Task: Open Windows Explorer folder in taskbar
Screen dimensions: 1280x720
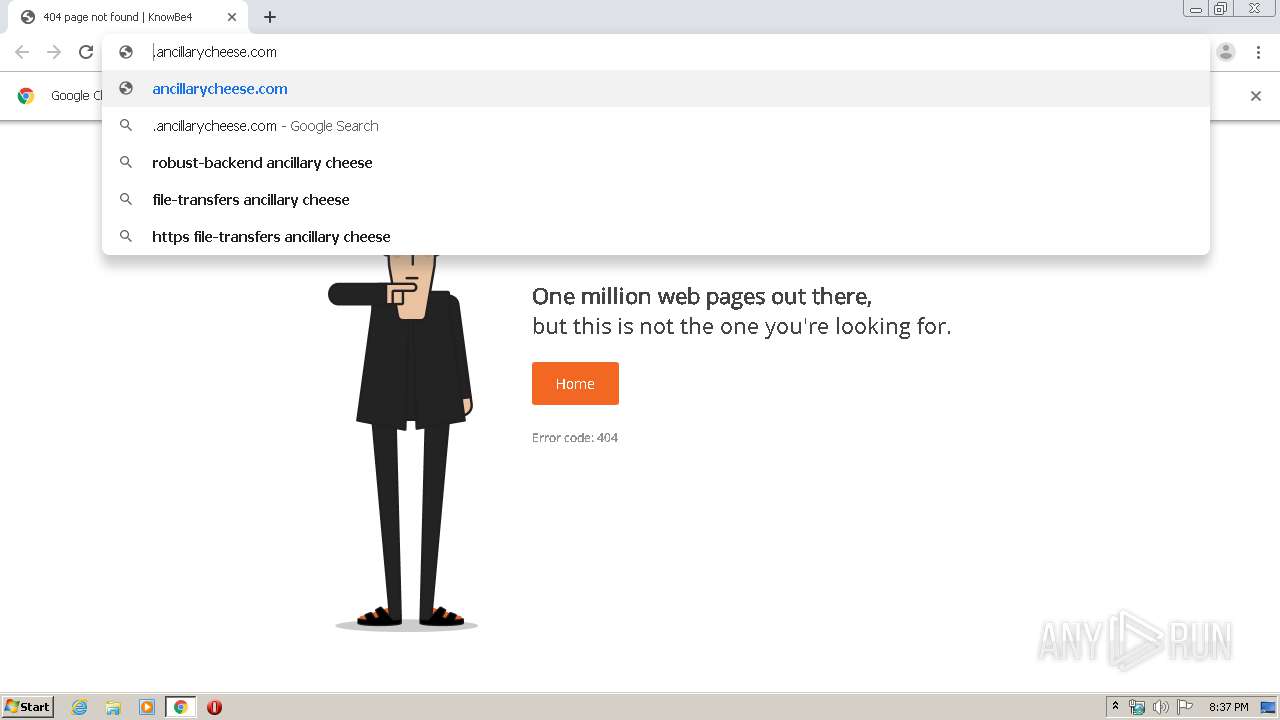Action: click(113, 707)
